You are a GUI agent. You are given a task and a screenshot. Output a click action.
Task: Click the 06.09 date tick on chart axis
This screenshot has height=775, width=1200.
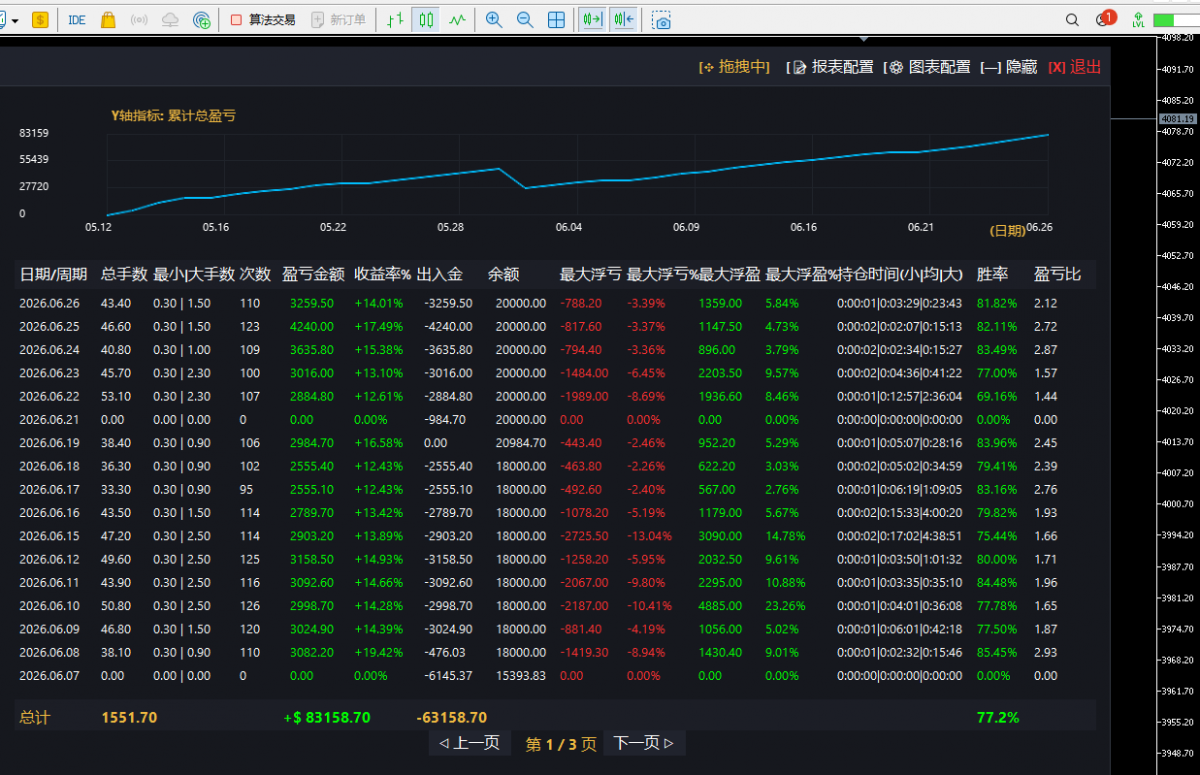tap(686, 228)
